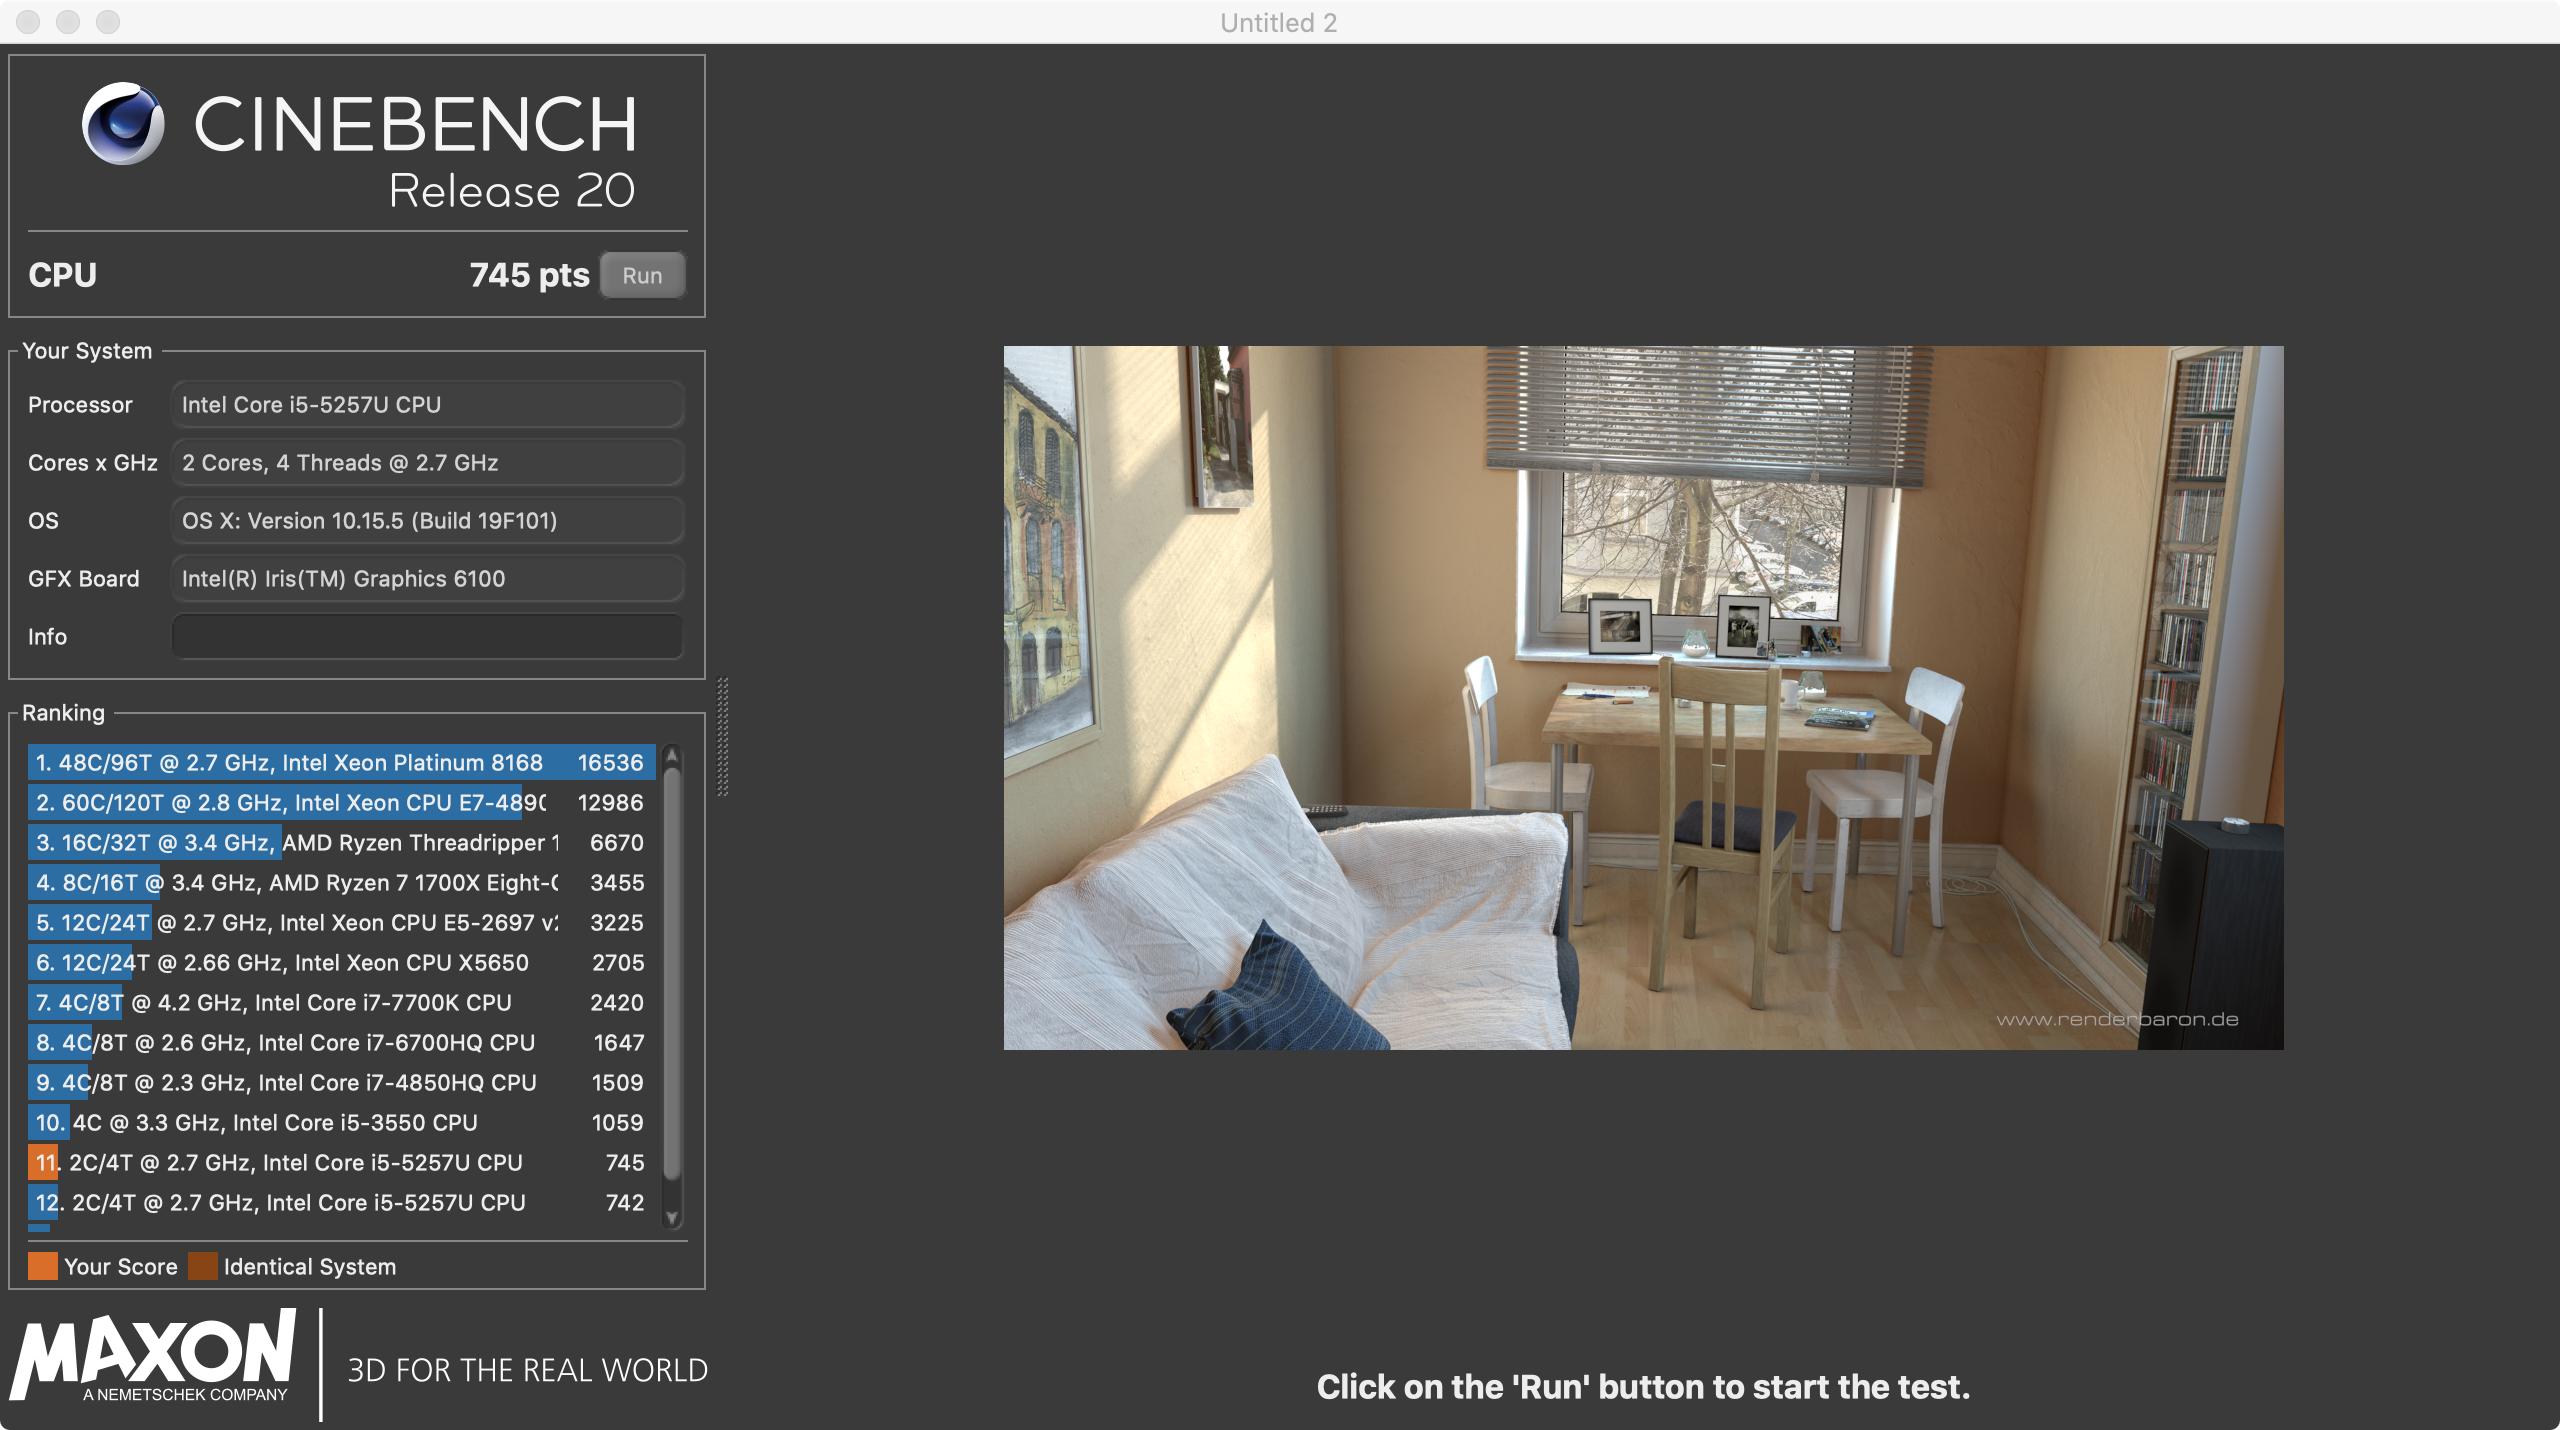
Task: Click the brown Identical System legend swatch
Action: (203, 1266)
